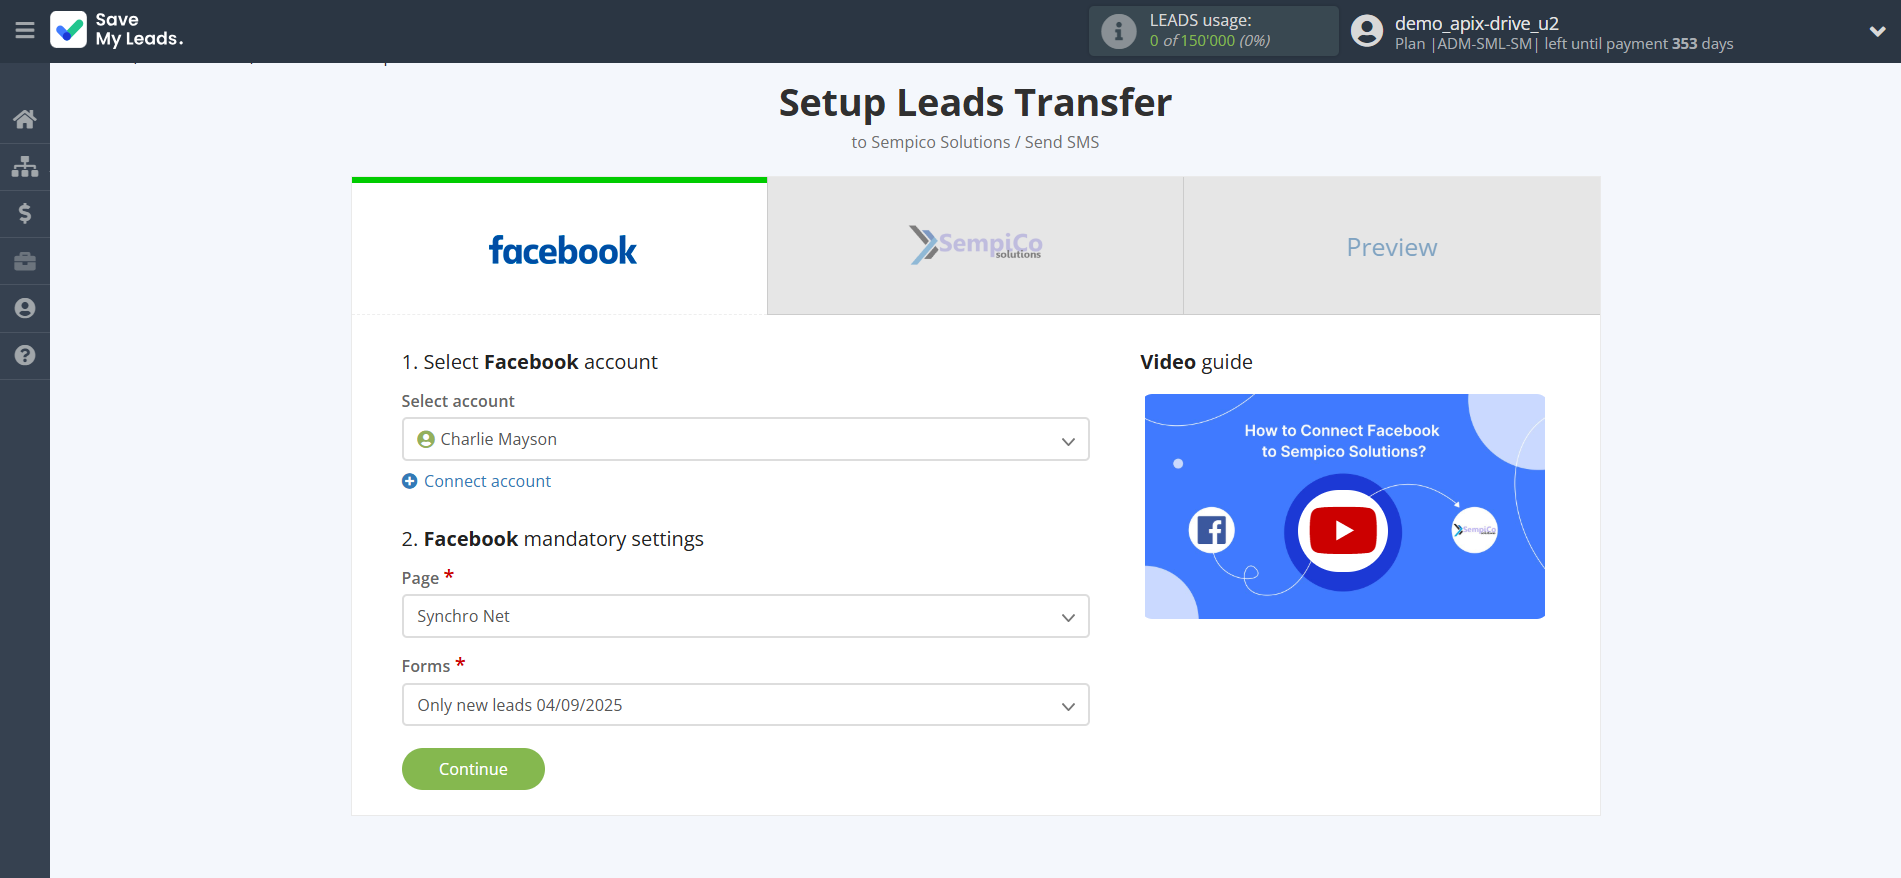Image resolution: width=1901 pixels, height=878 pixels.
Task: Open the user profile sidebar icon
Action: [x=25, y=308]
